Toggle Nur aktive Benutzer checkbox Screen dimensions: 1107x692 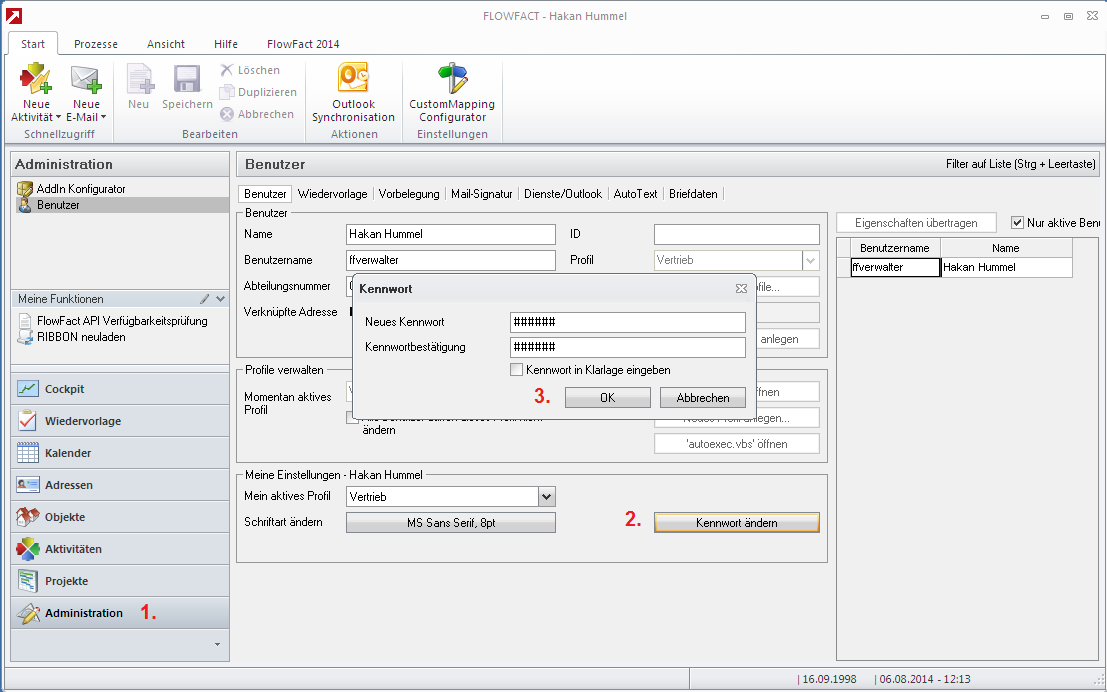click(1017, 222)
